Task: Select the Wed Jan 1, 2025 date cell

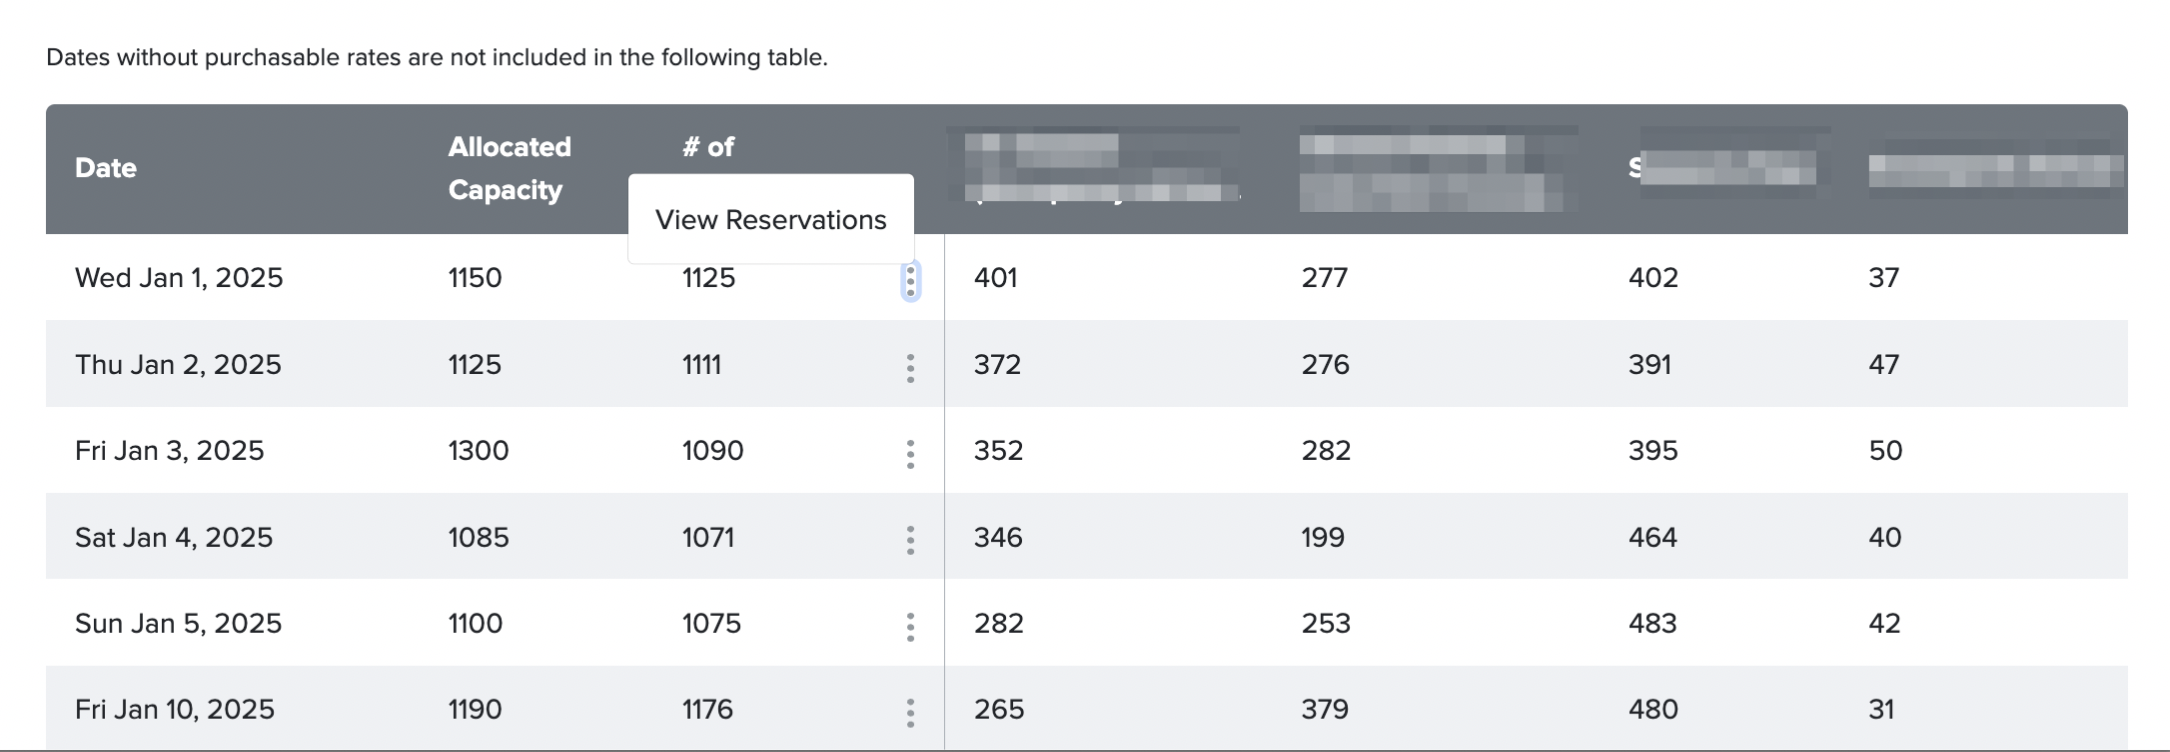Action: click(179, 278)
